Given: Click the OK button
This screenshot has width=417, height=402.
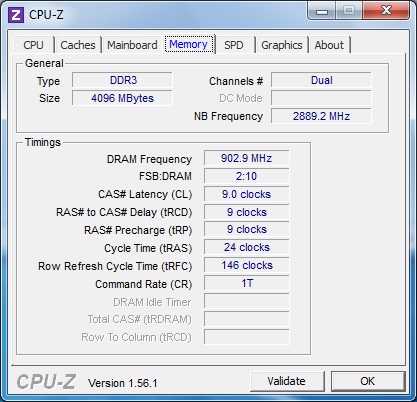Looking at the screenshot, I should pyautogui.click(x=368, y=381).
